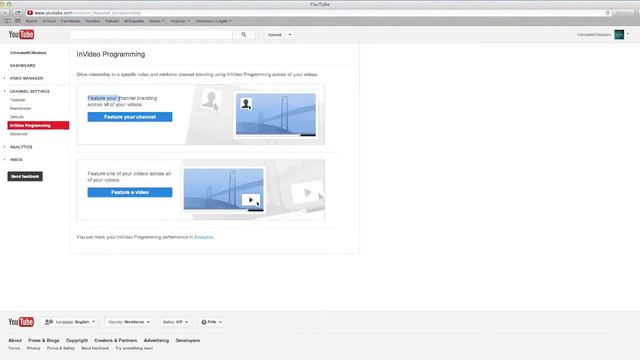
Task: Open the reading list icon in the bookmarks bar
Action: (7, 21)
